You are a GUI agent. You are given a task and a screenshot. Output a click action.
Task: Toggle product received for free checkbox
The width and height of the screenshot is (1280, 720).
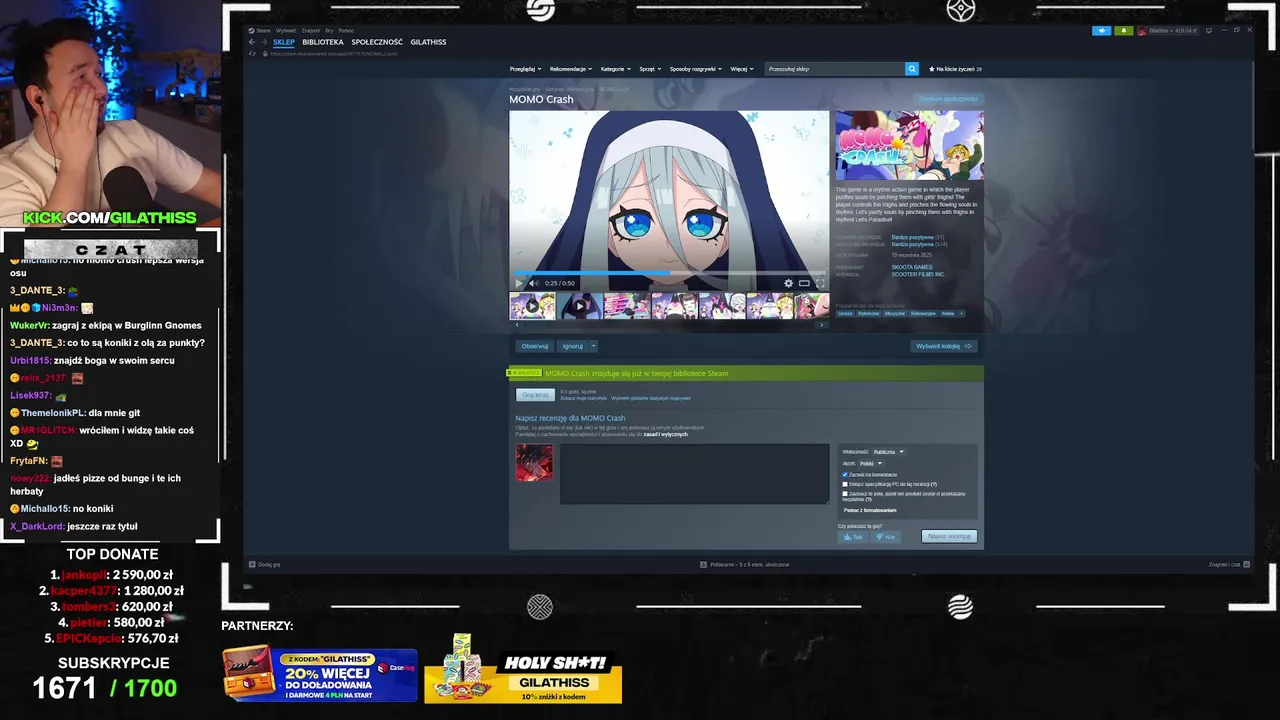click(x=845, y=494)
